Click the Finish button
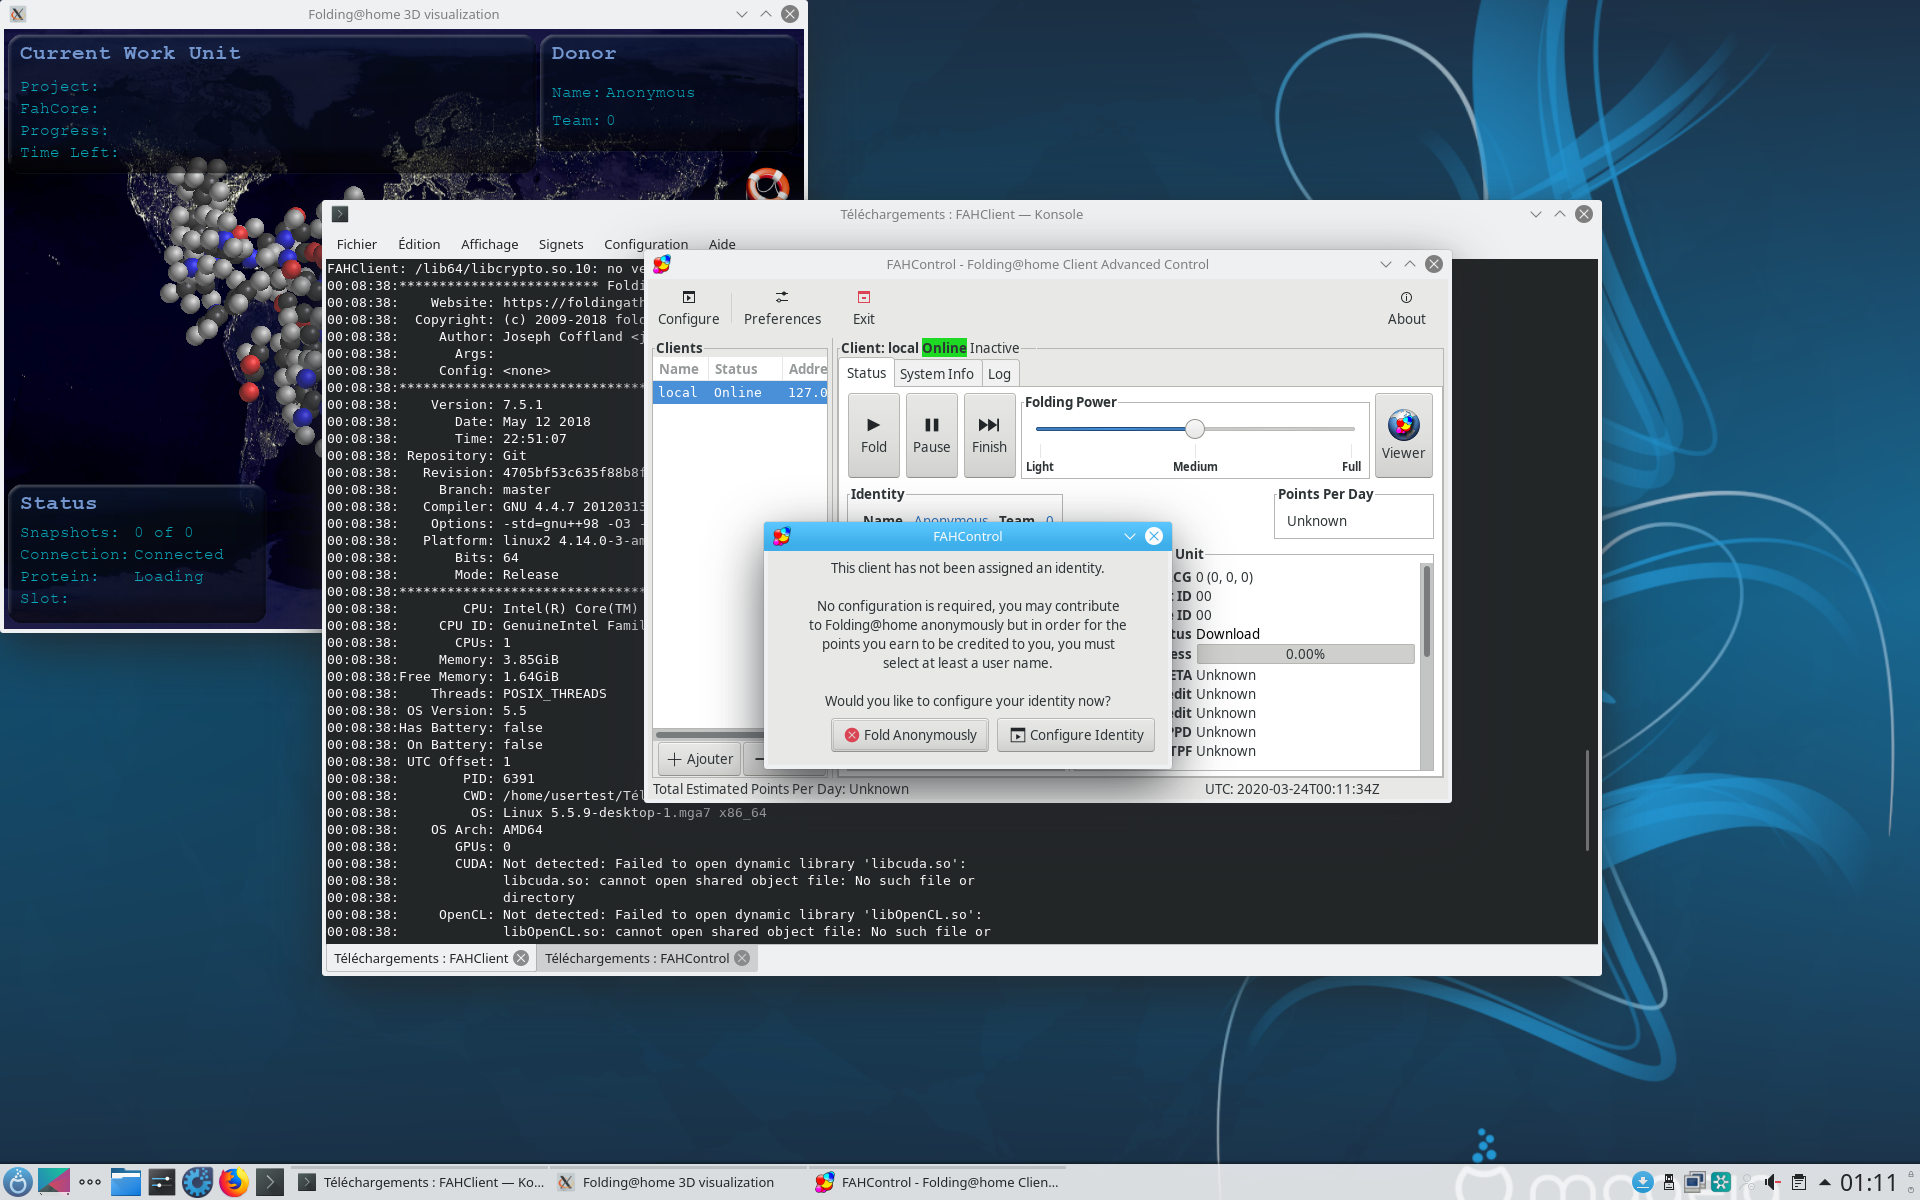This screenshot has width=1920, height=1200. tap(989, 435)
